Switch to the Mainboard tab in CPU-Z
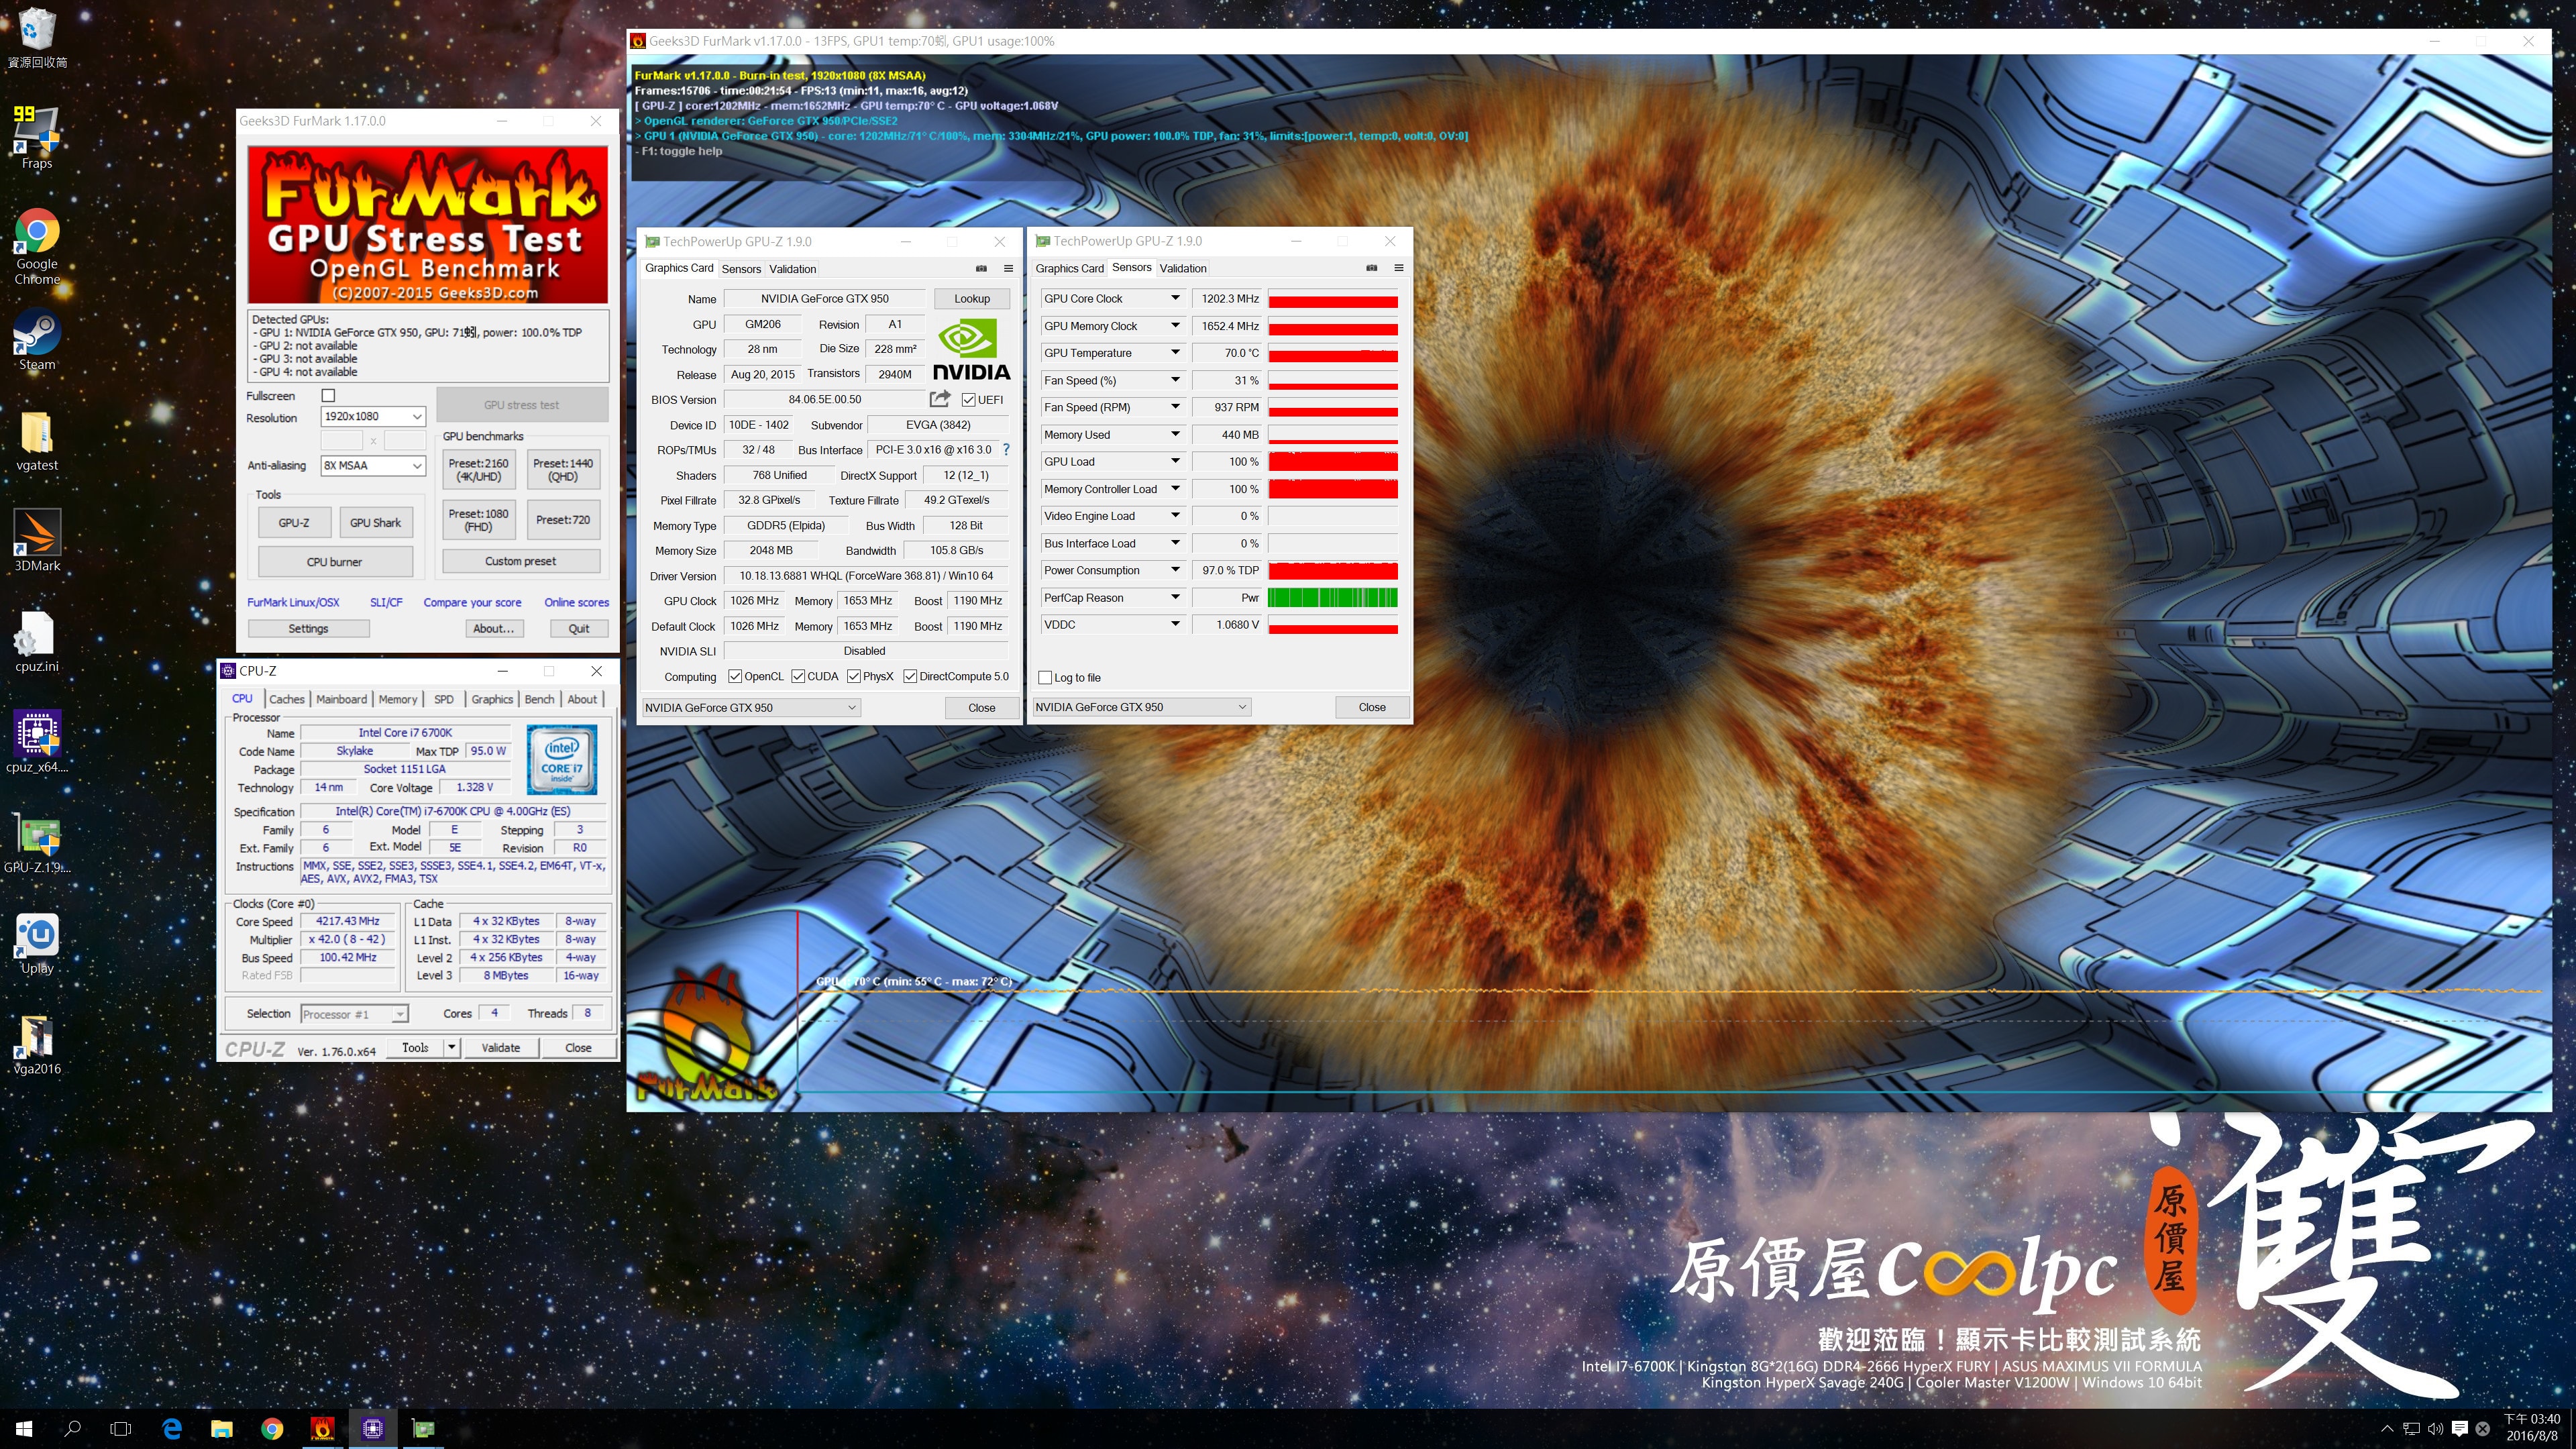2576x1449 pixels. 341,699
